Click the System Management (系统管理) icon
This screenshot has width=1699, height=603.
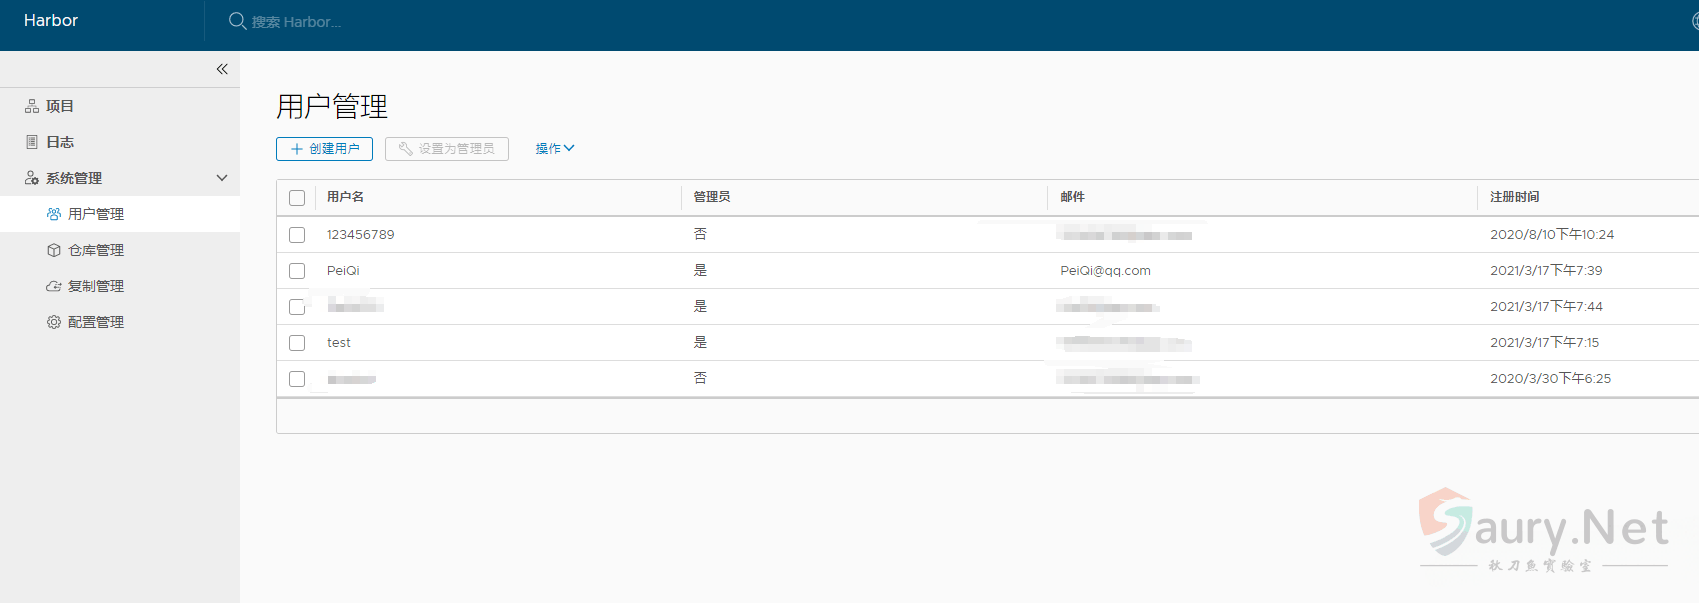coord(32,178)
